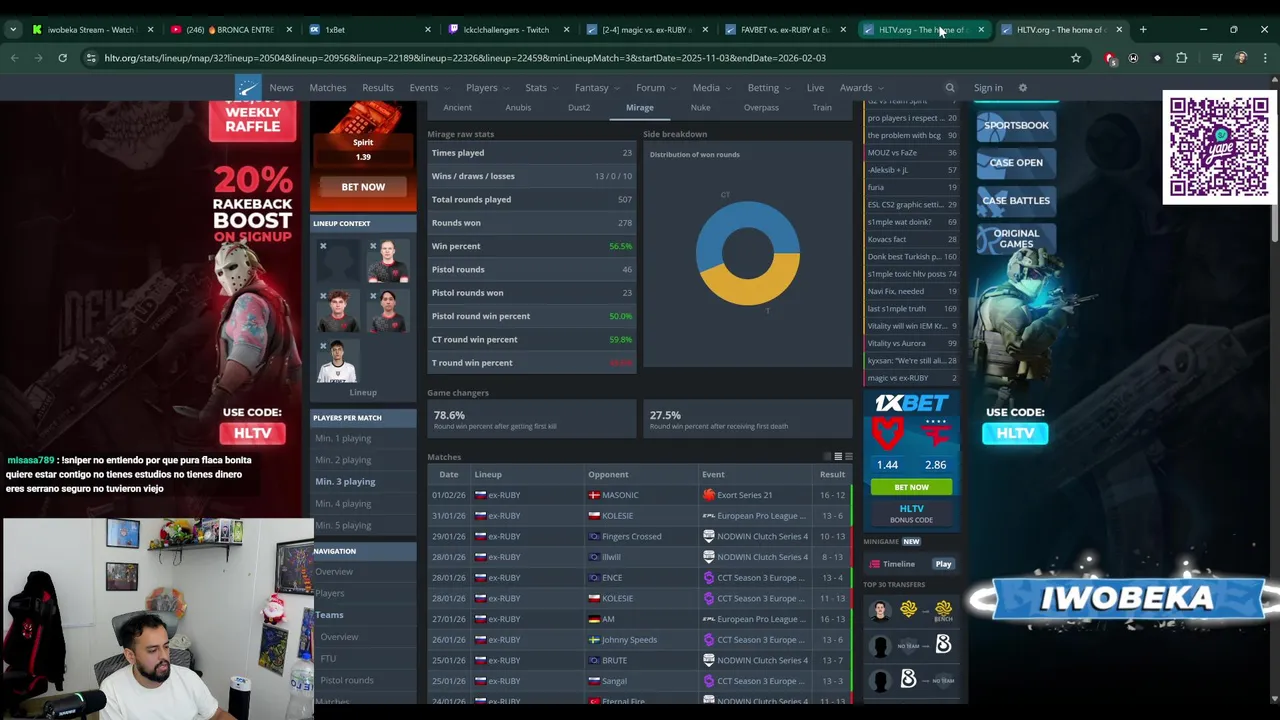Switch to the Dust2 map tab
The width and height of the screenshot is (1280, 720).
pyautogui.click(x=579, y=107)
